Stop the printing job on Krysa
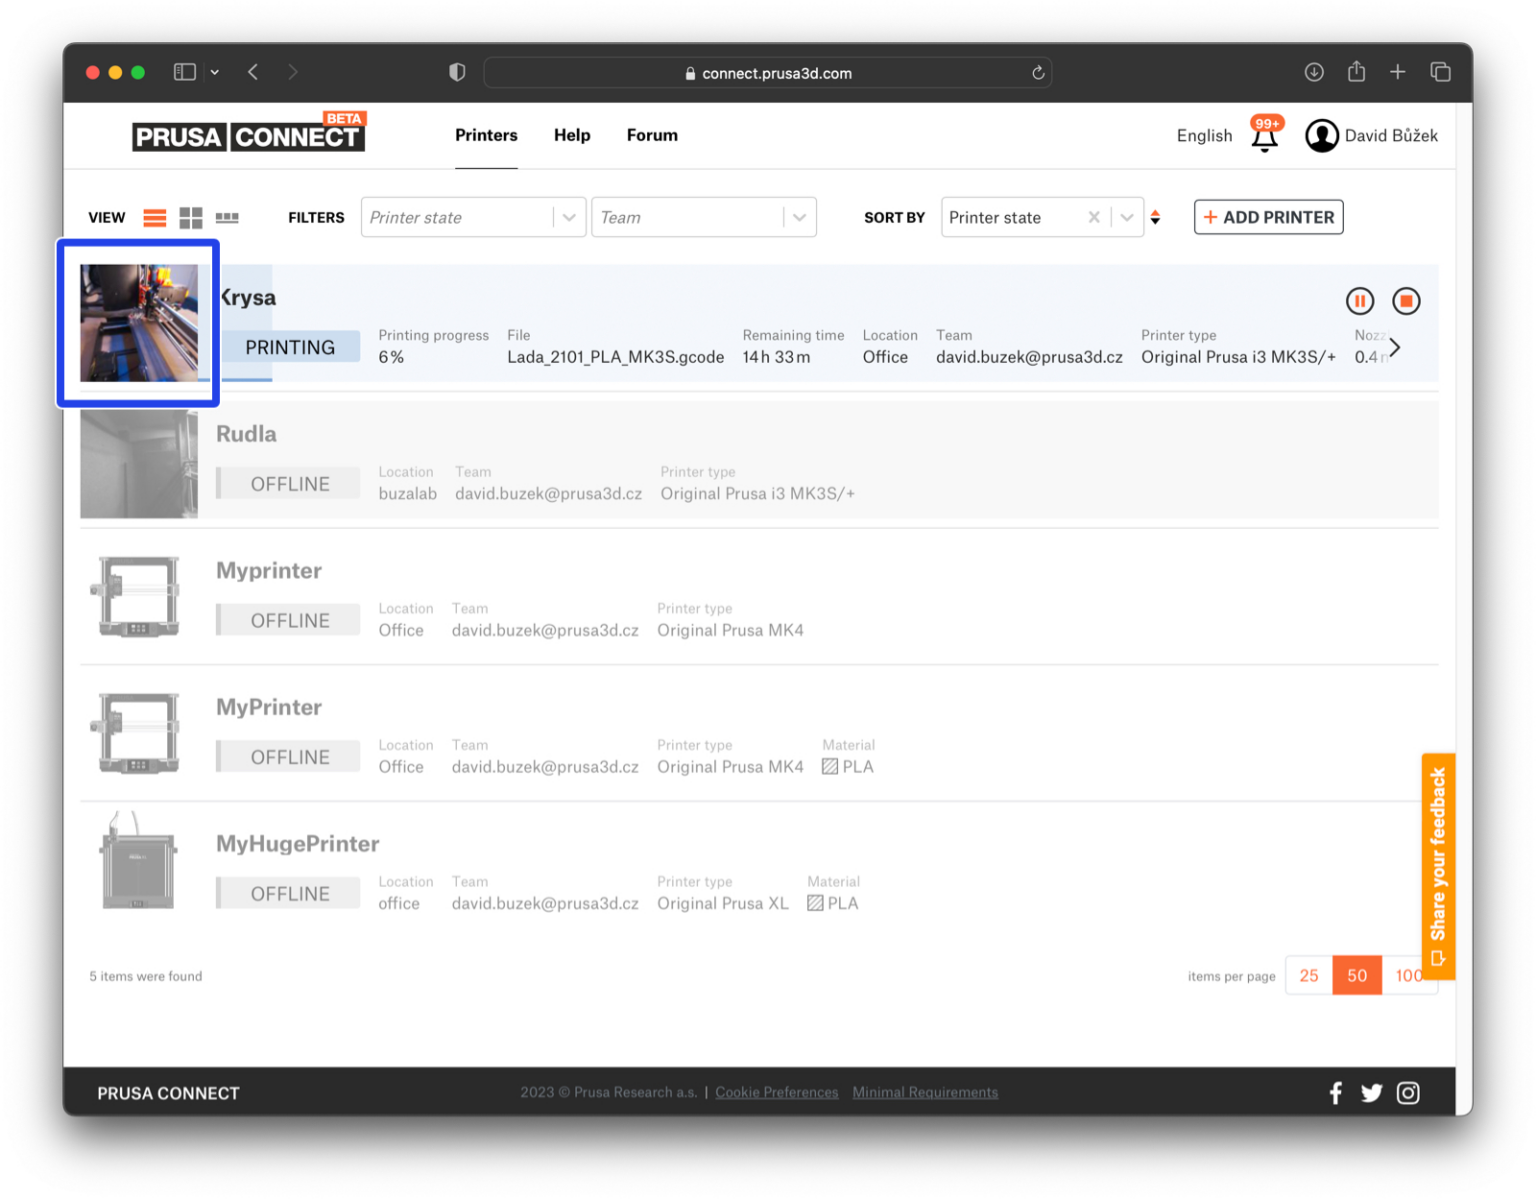This screenshot has width=1536, height=1199. [1407, 301]
